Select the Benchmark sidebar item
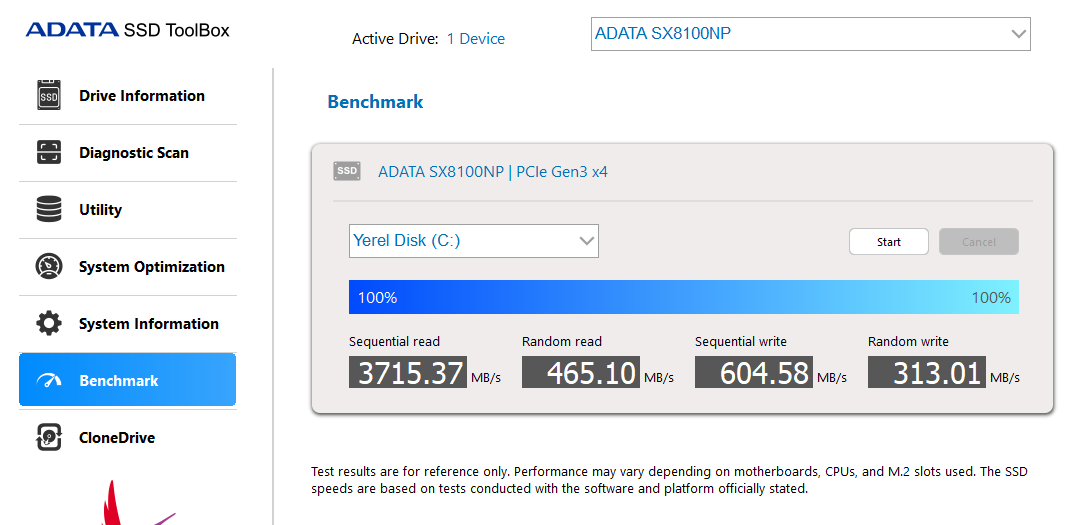1081x525 pixels. point(128,380)
